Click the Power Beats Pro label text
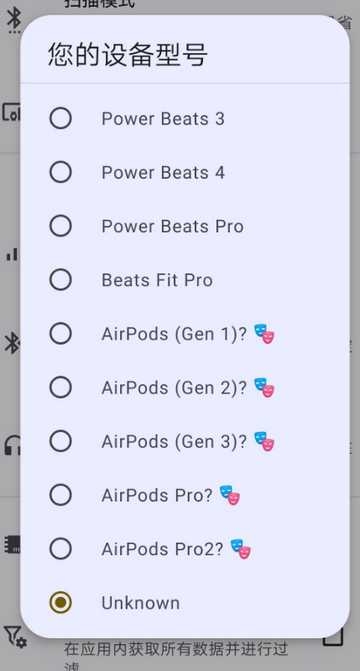 173,226
